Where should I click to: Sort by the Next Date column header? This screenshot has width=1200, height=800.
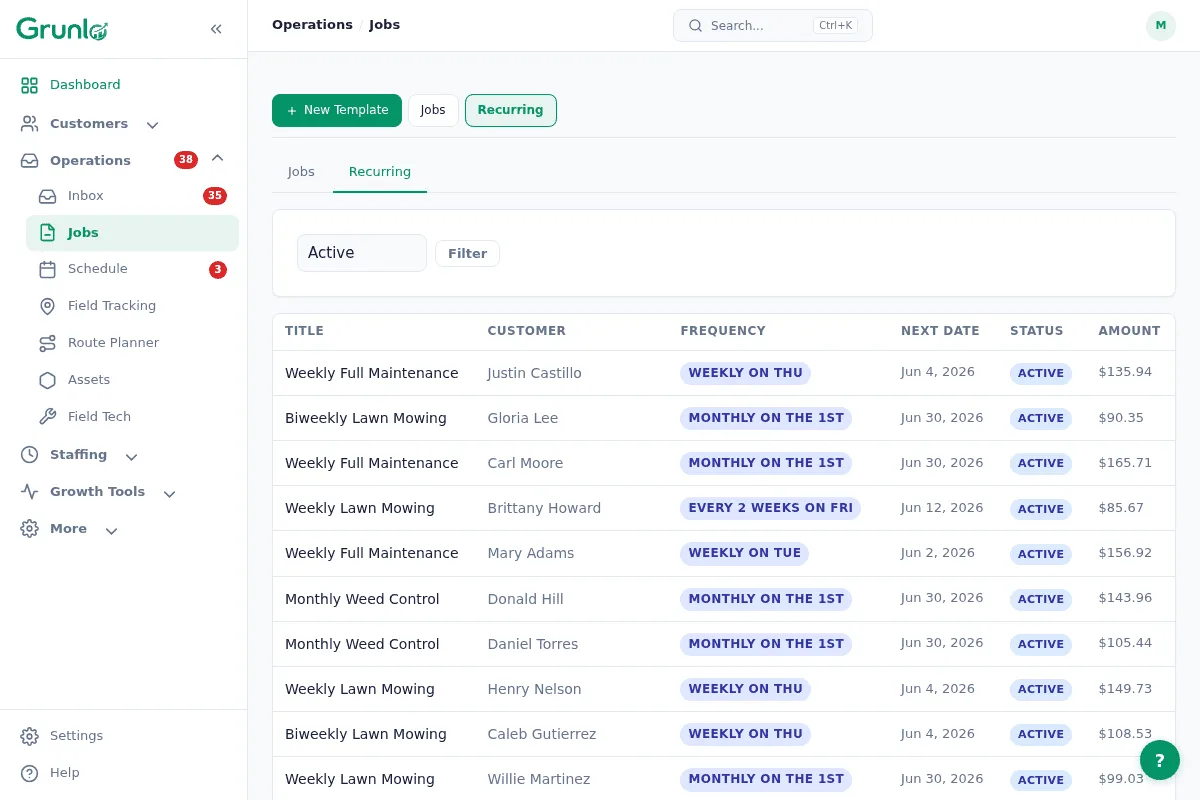click(940, 331)
